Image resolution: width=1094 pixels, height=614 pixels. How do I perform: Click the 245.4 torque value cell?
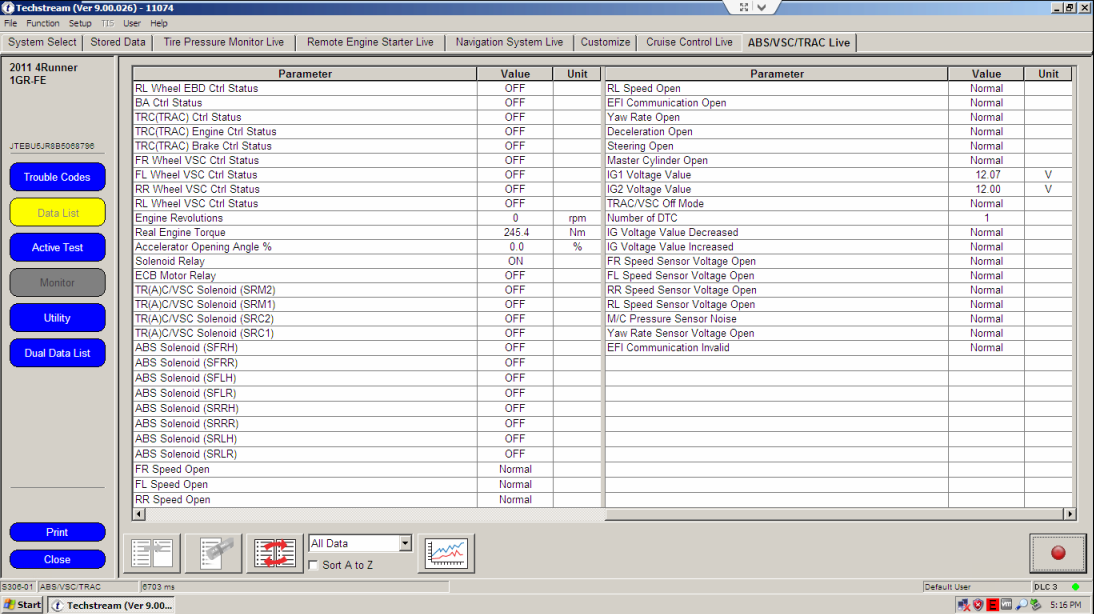(516, 232)
